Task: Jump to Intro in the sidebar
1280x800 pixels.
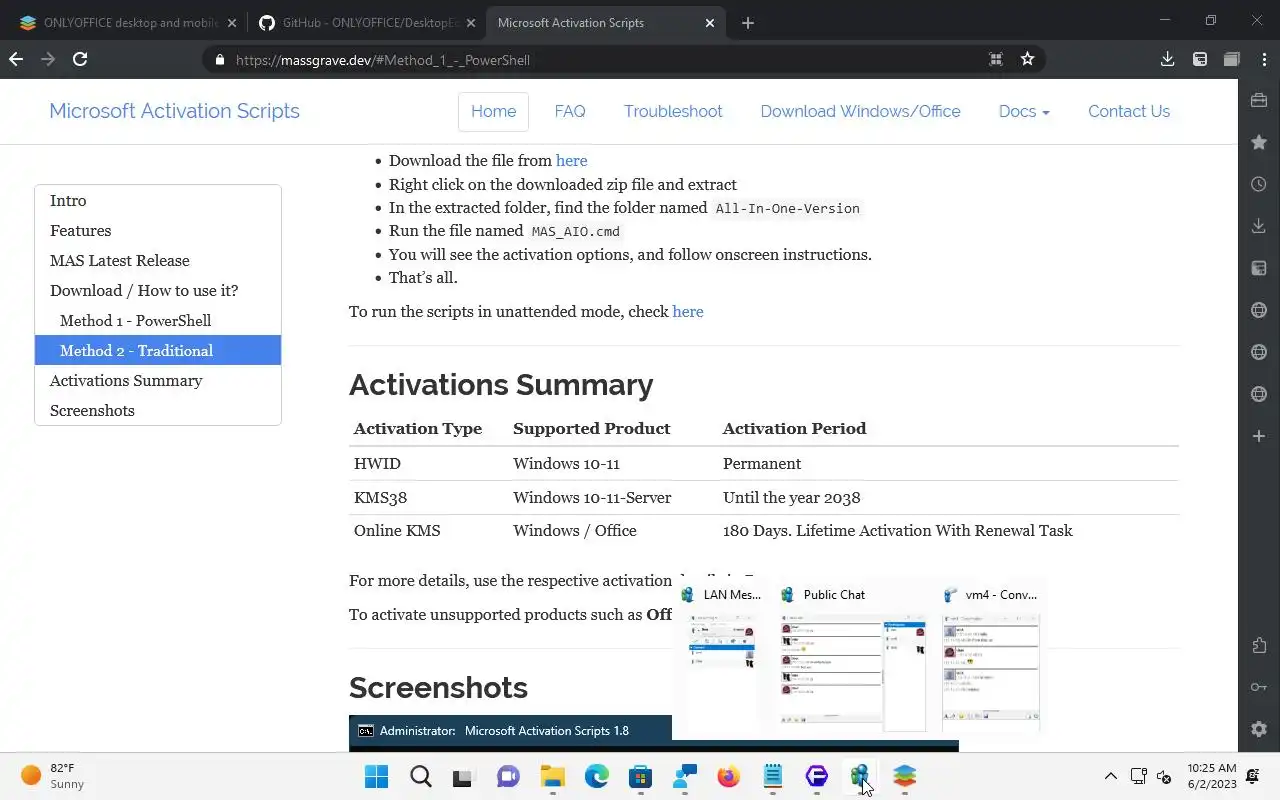Action: 158,200
